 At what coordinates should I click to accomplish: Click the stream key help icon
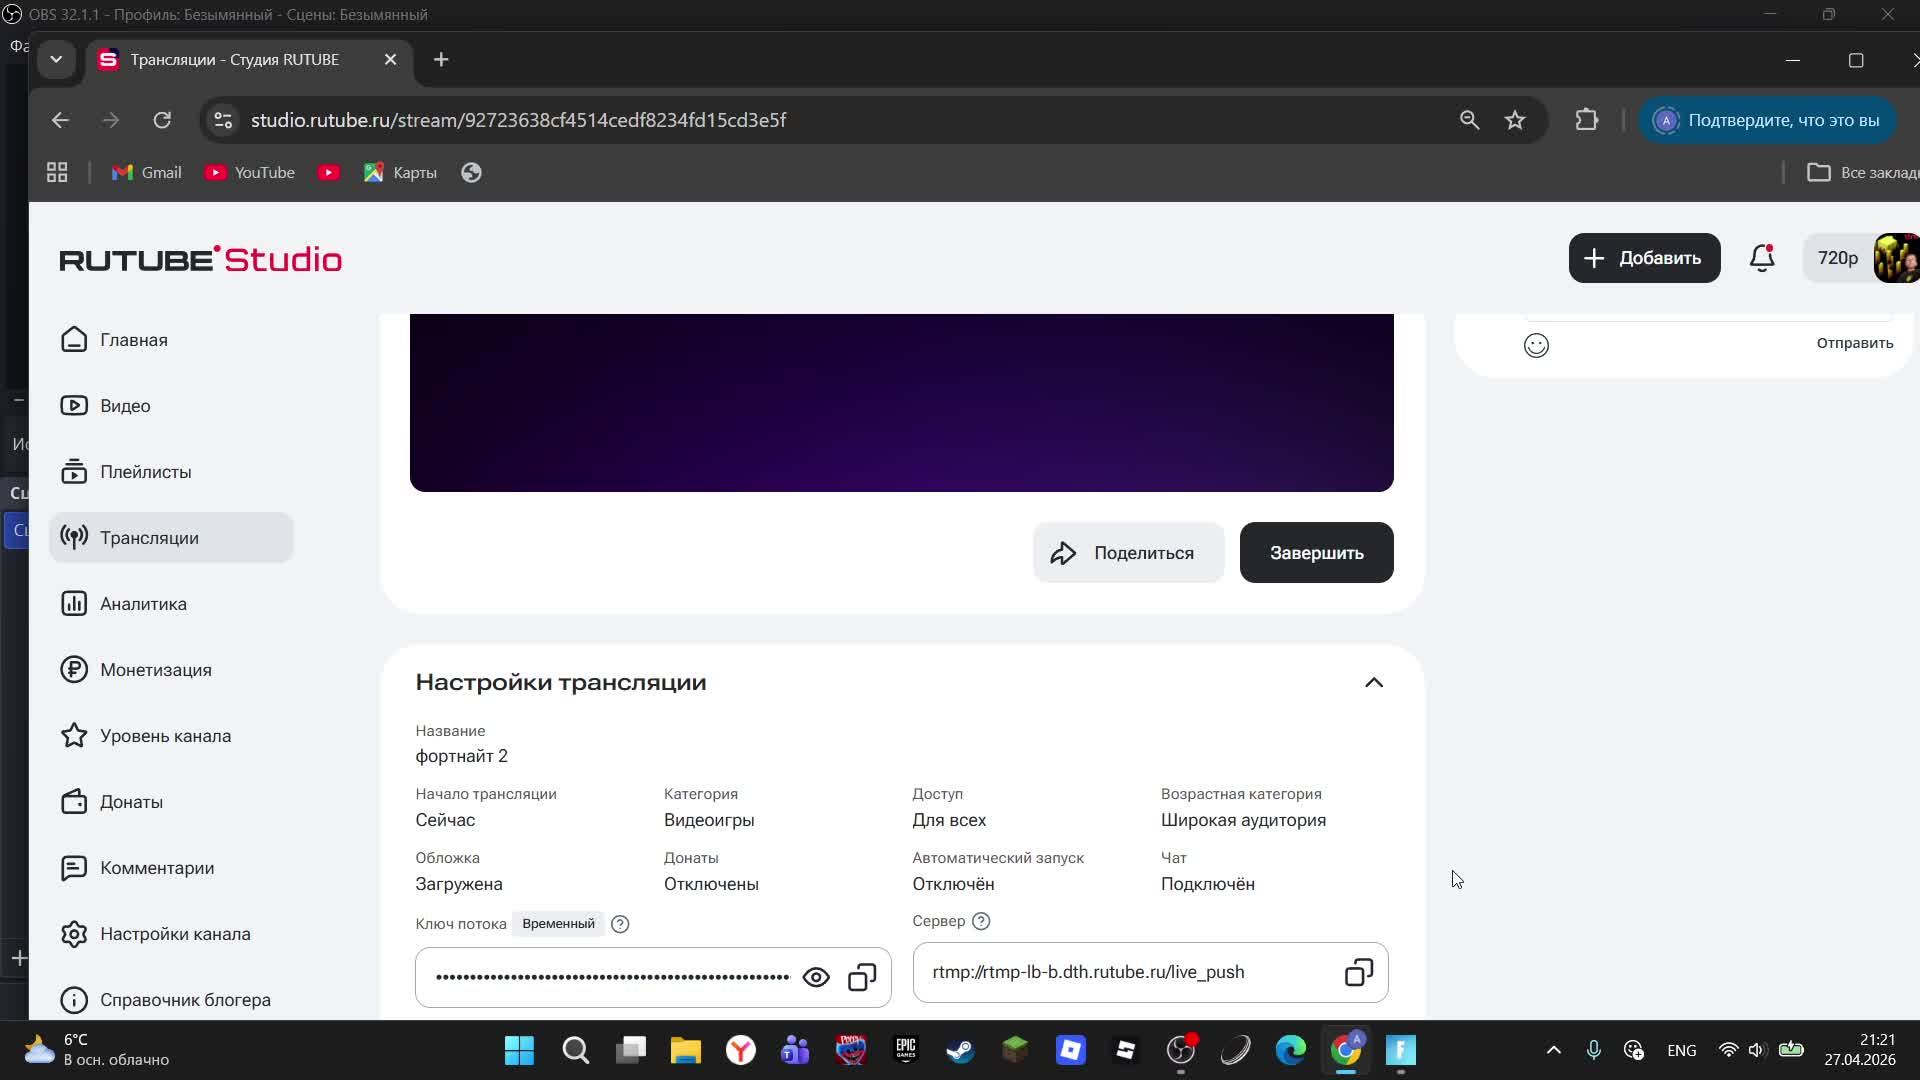click(620, 924)
